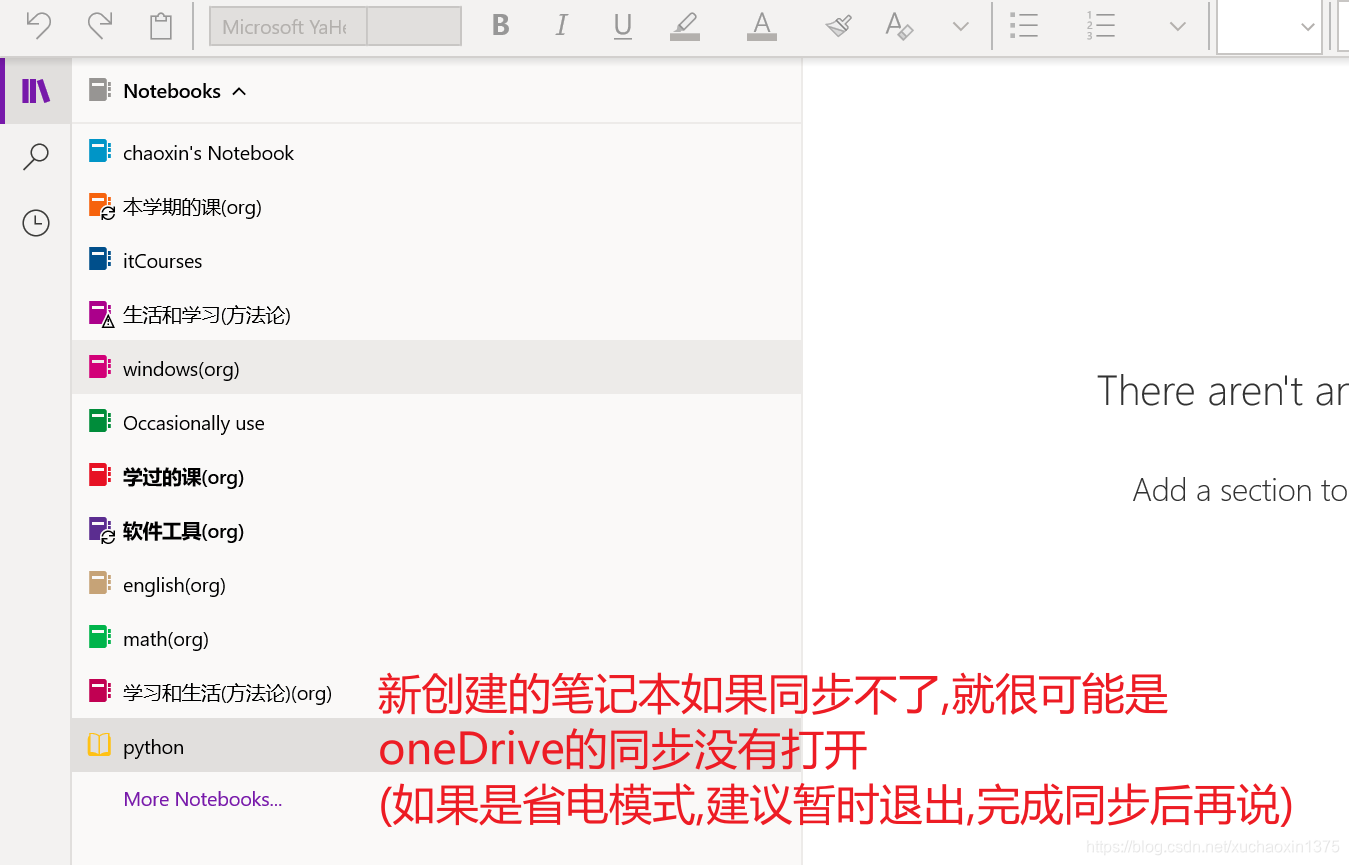Open the 生活和学习(方法论) notebook
Image resolution: width=1349 pixels, height=865 pixels.
(437, 315)
